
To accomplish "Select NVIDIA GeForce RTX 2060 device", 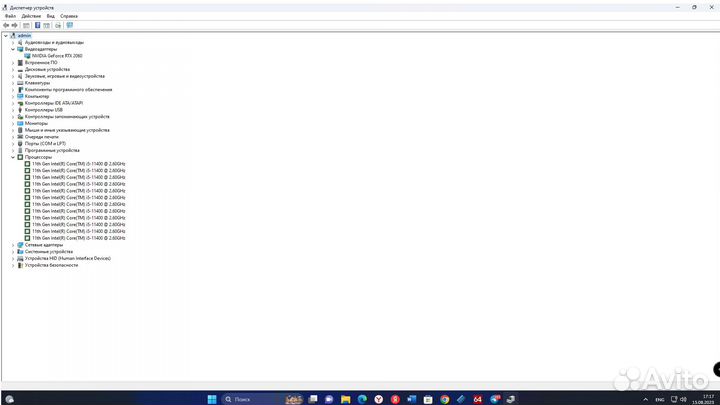I will tap(57, 56).
